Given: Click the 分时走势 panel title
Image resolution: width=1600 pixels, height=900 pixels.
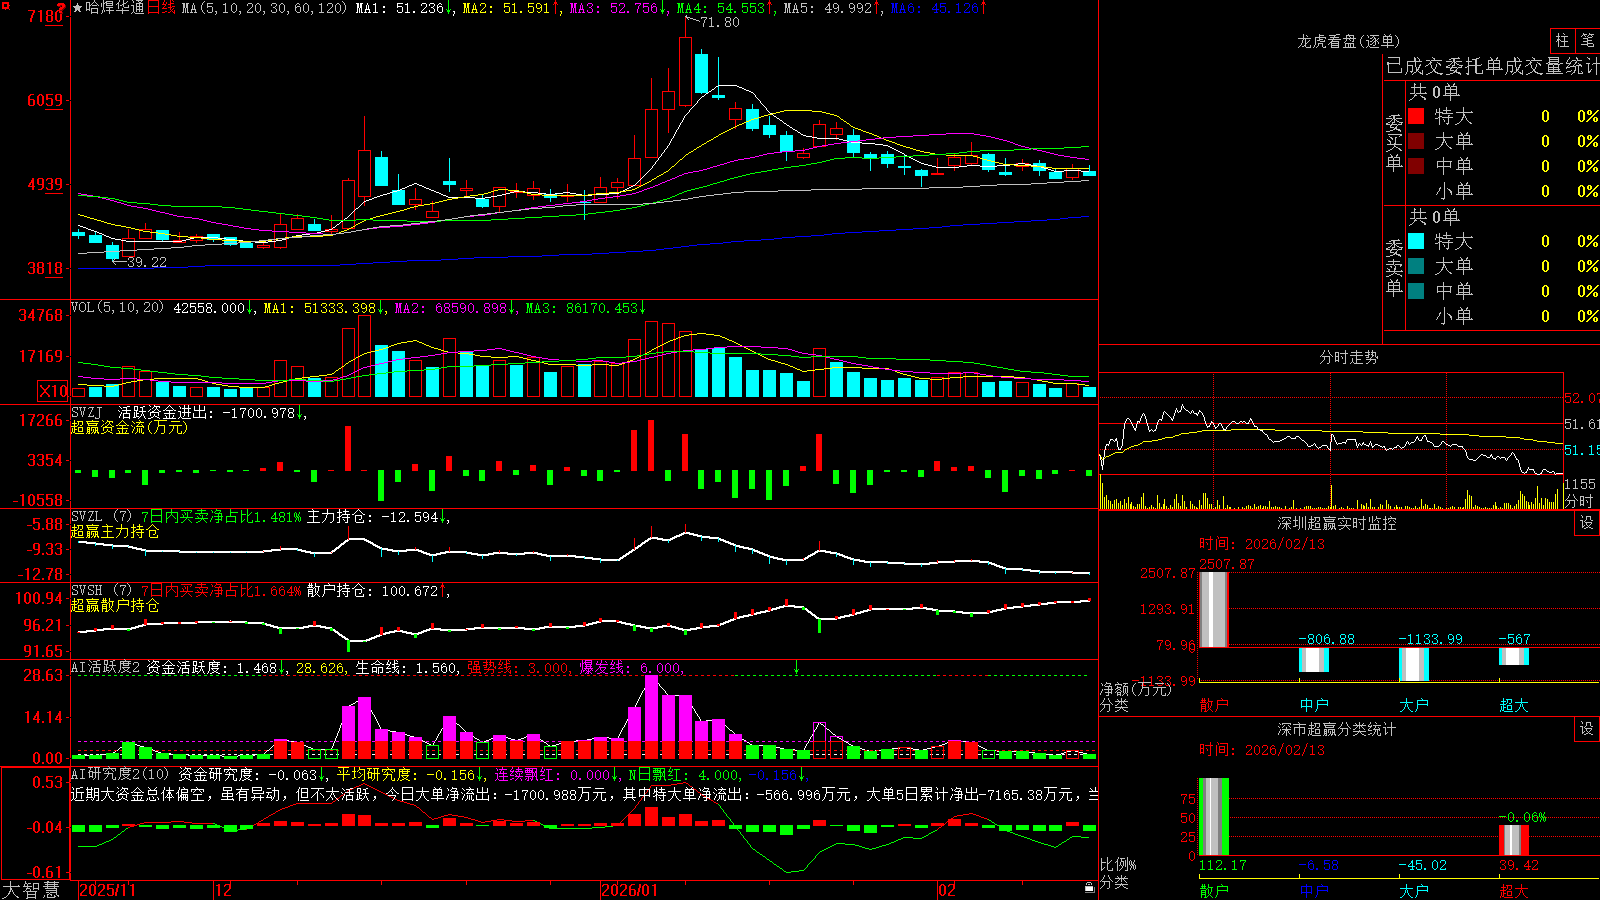Looking at the screenshot, I should (1348, 357).
